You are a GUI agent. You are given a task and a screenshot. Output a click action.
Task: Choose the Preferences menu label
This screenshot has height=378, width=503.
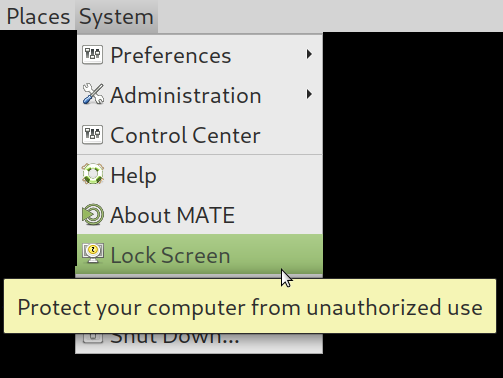170,55
